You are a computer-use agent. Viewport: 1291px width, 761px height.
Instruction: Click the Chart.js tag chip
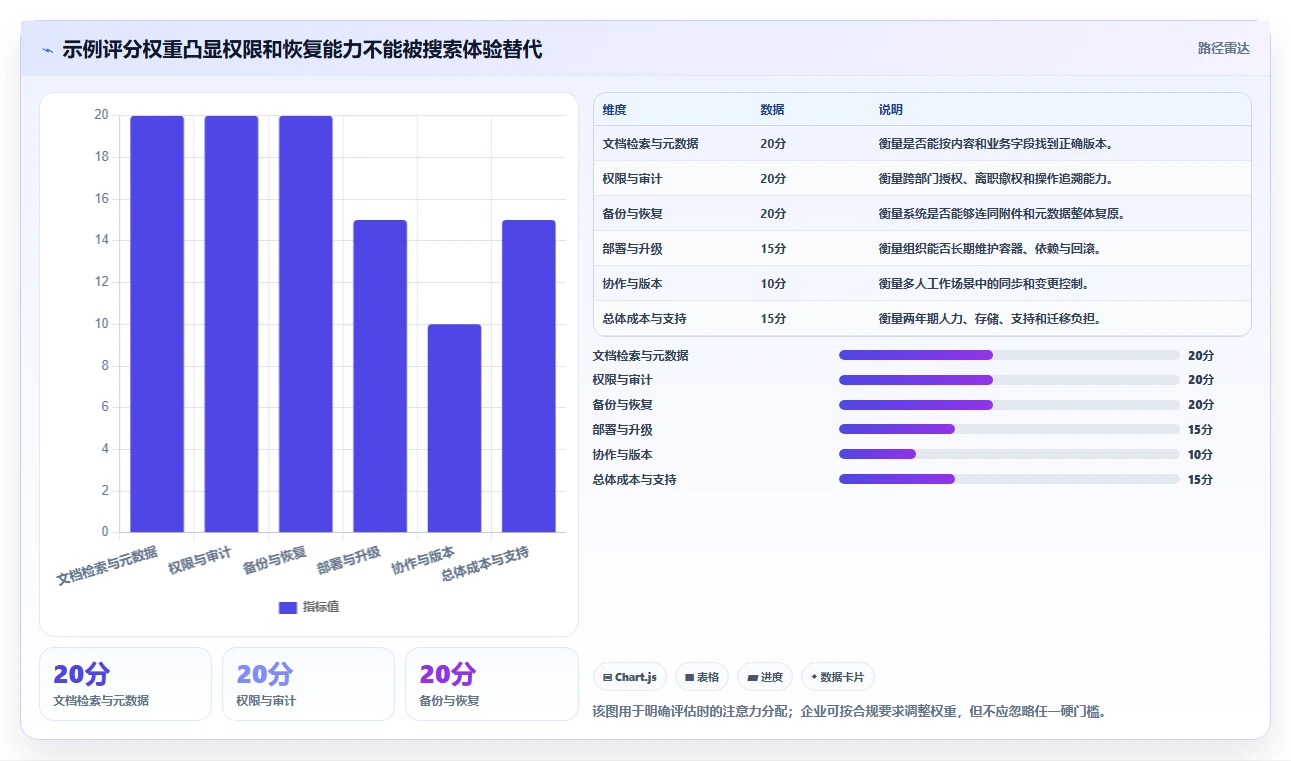point(630,677)
